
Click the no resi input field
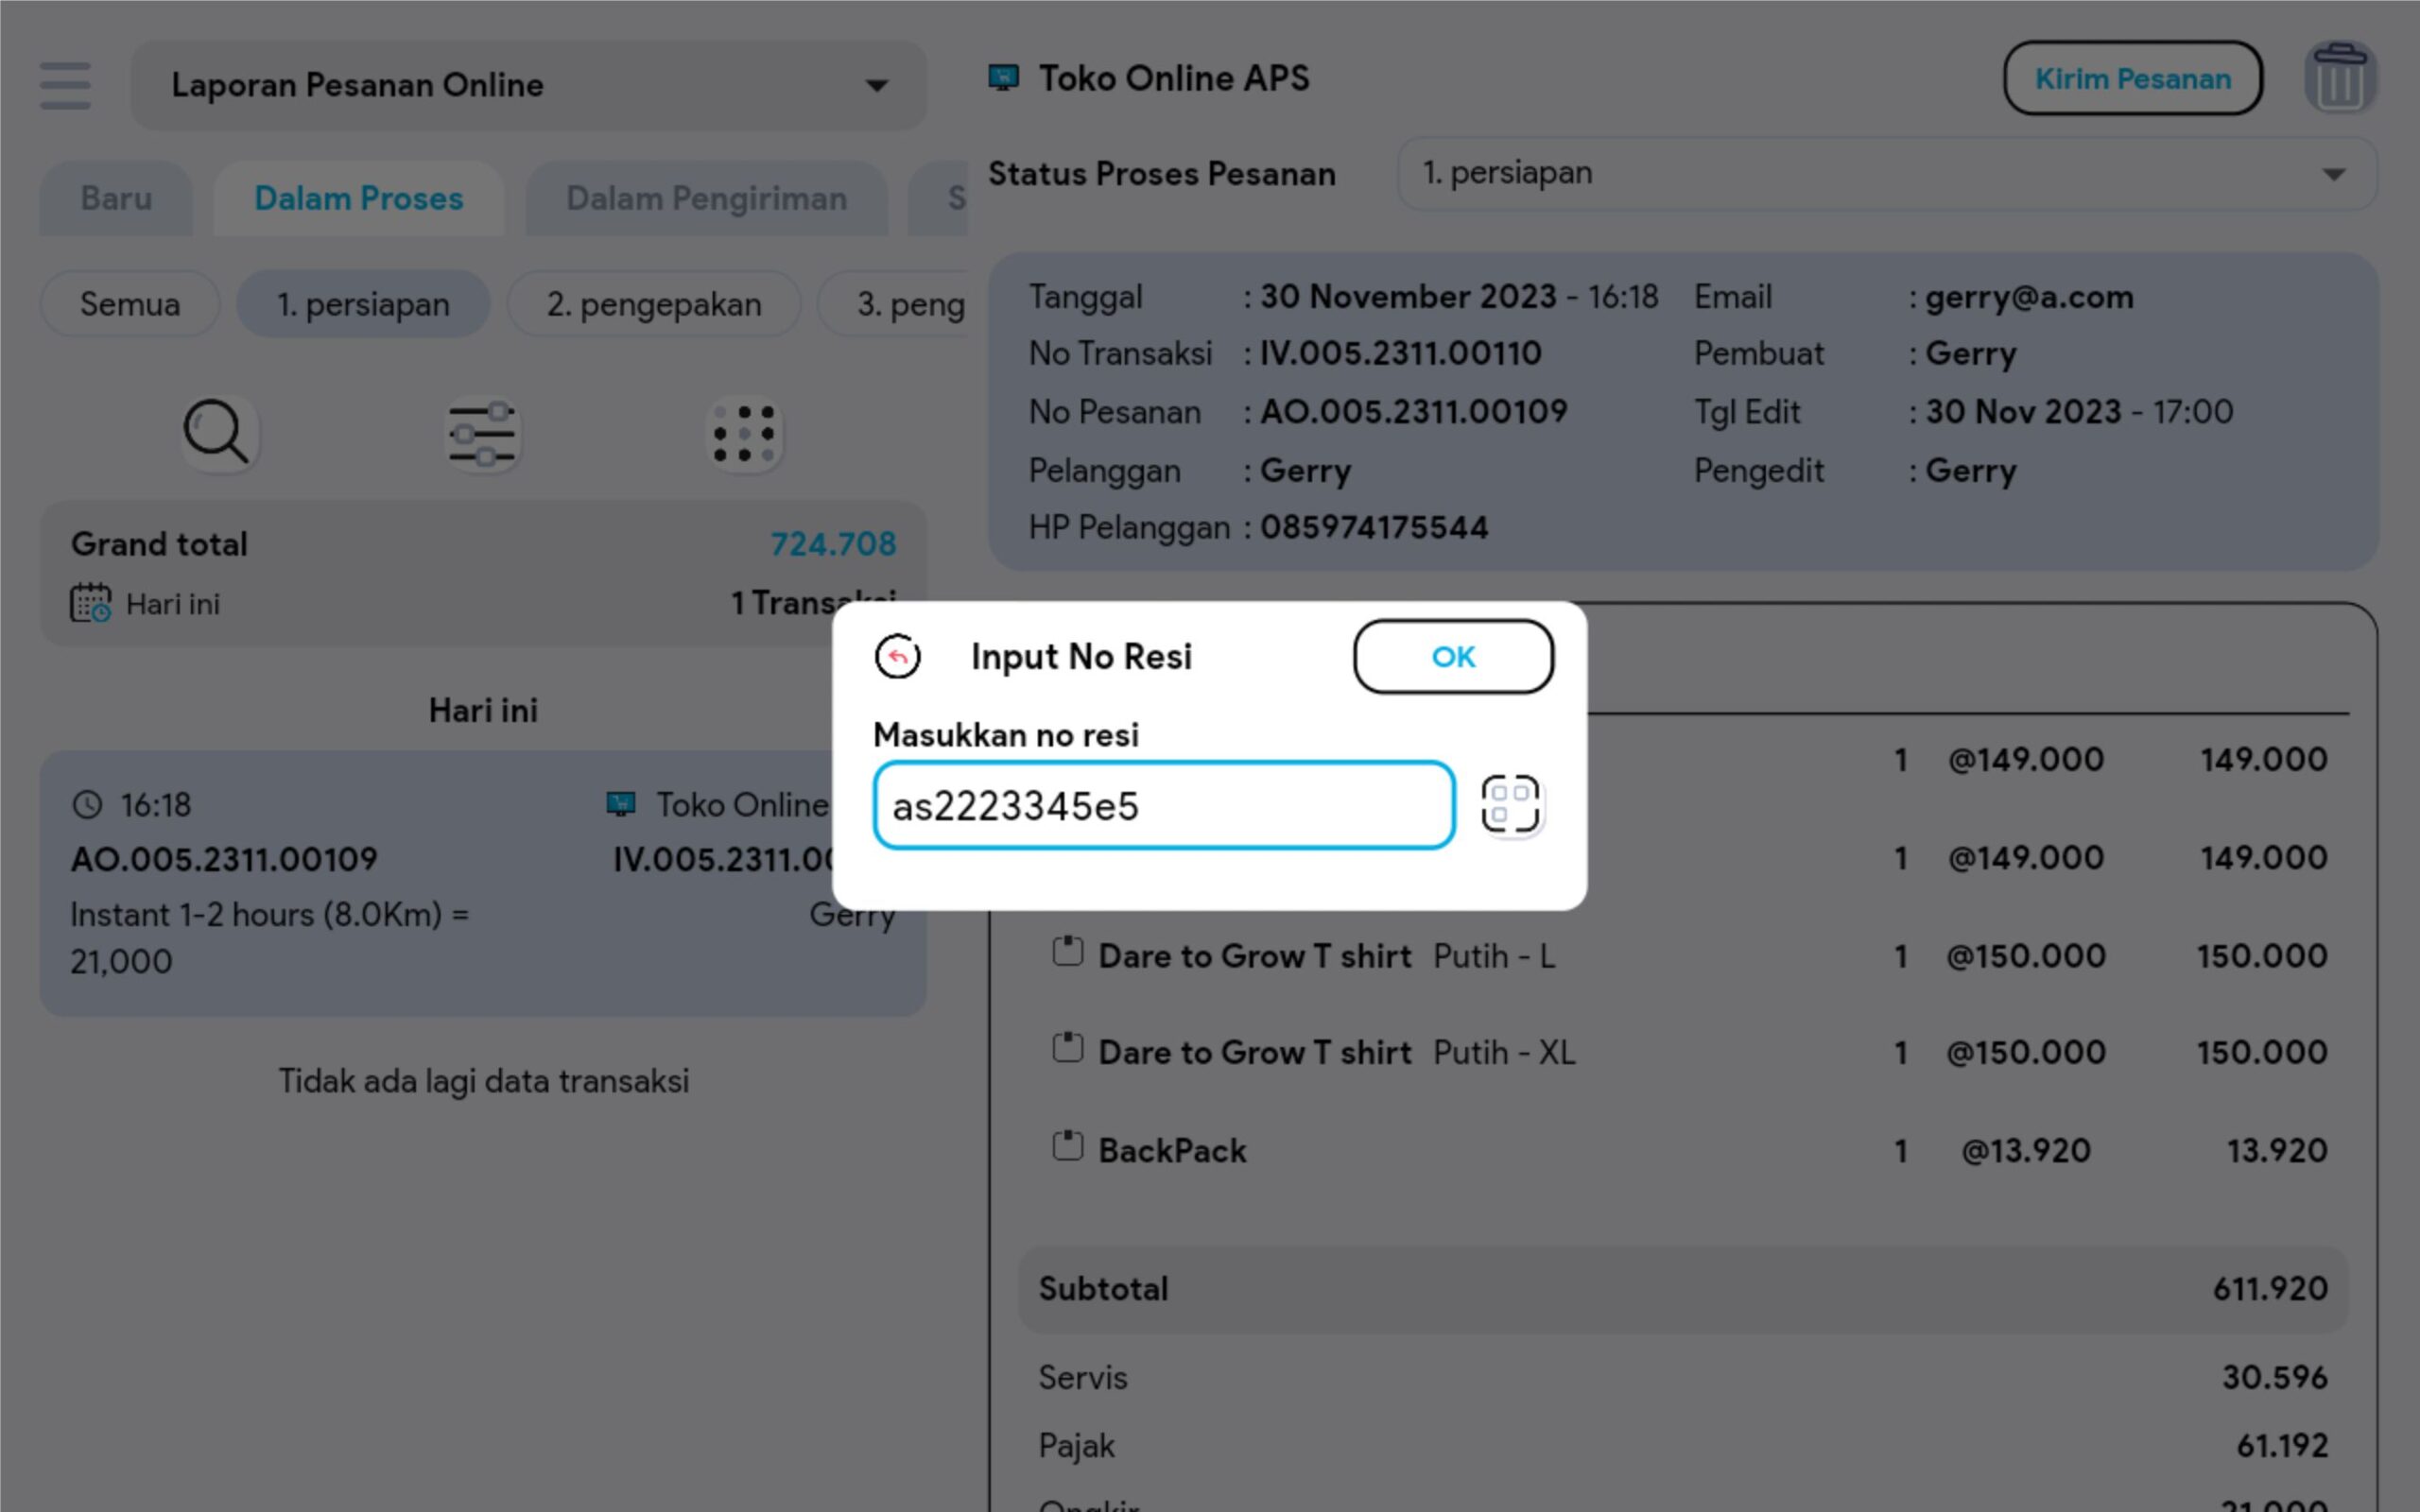click(1162, 806)
